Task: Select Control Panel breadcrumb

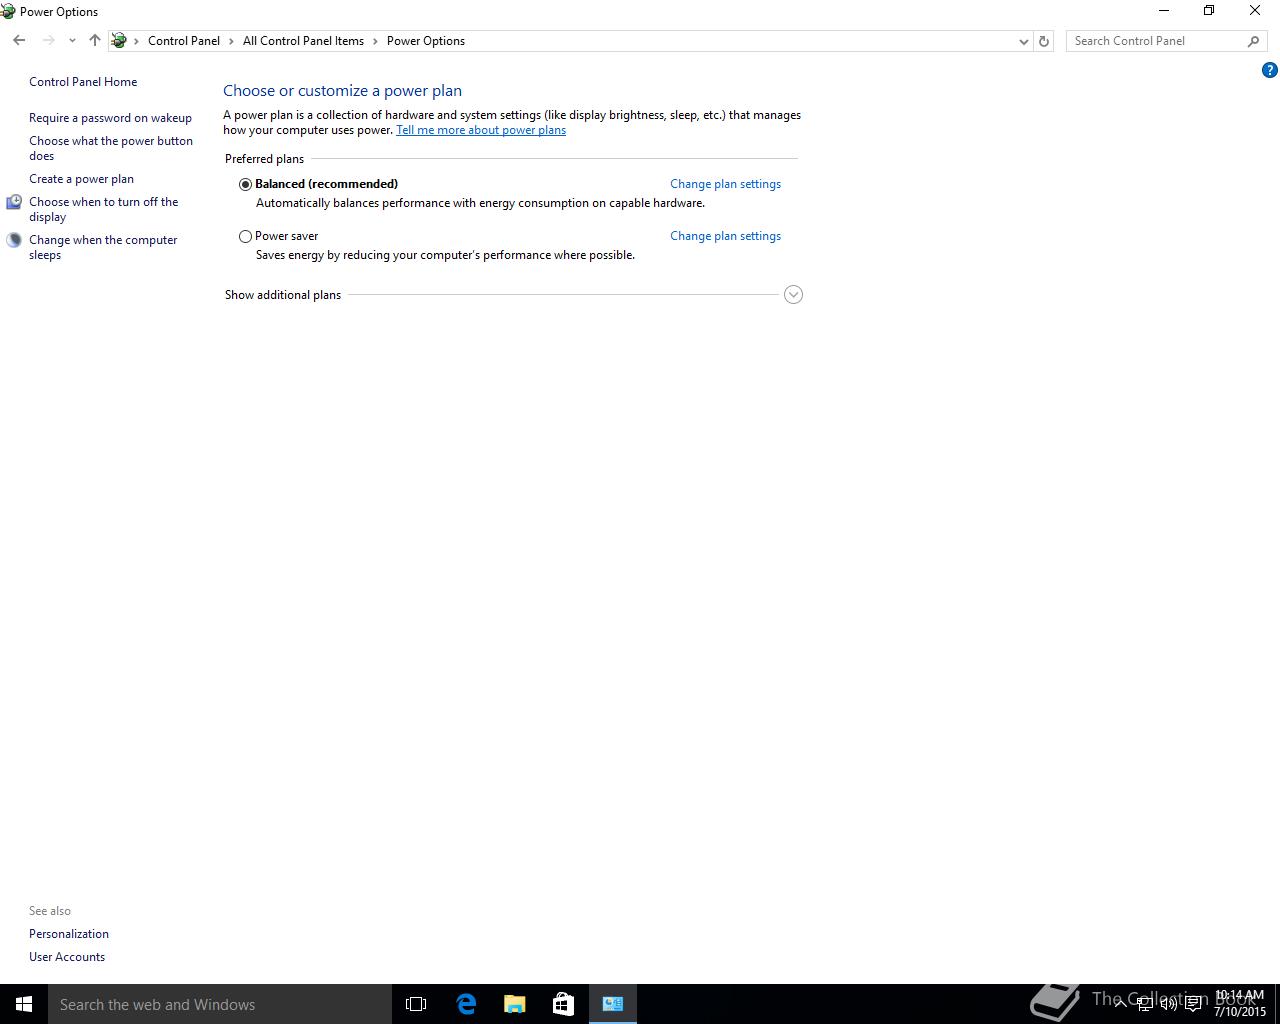Action: pyautogui.click(x=184, y=41)
